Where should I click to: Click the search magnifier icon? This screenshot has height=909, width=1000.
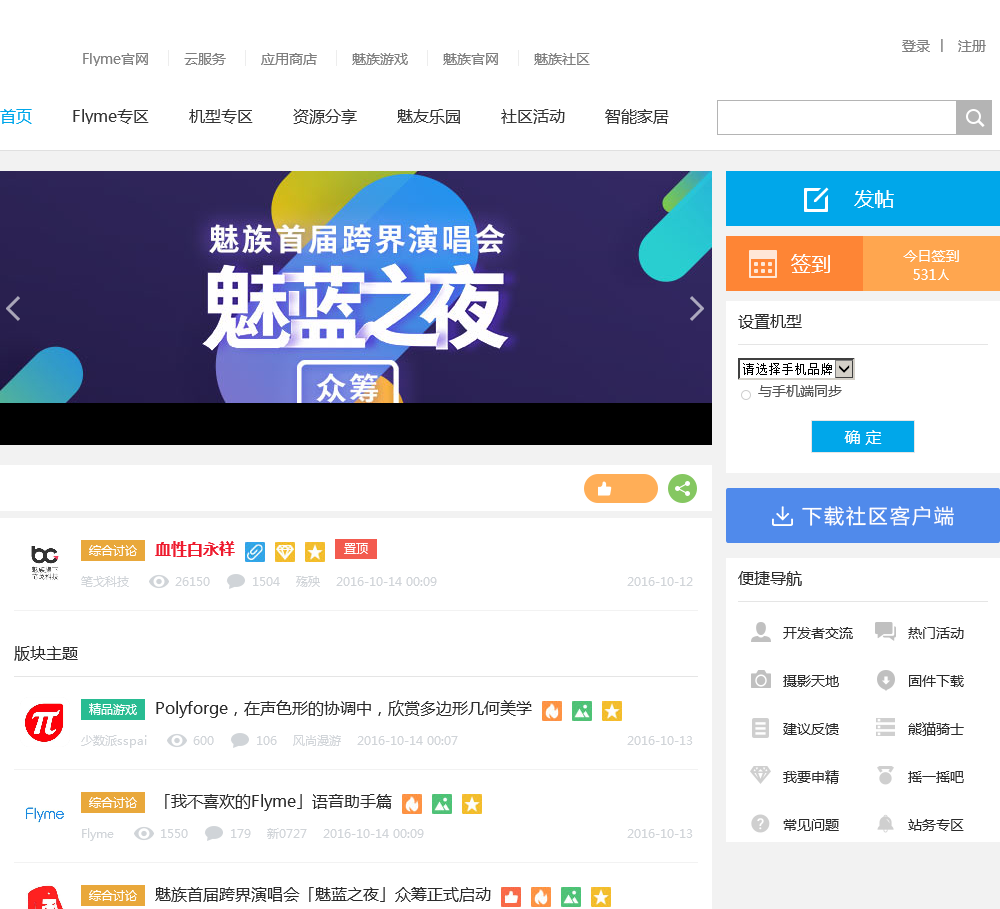point(974,117)
